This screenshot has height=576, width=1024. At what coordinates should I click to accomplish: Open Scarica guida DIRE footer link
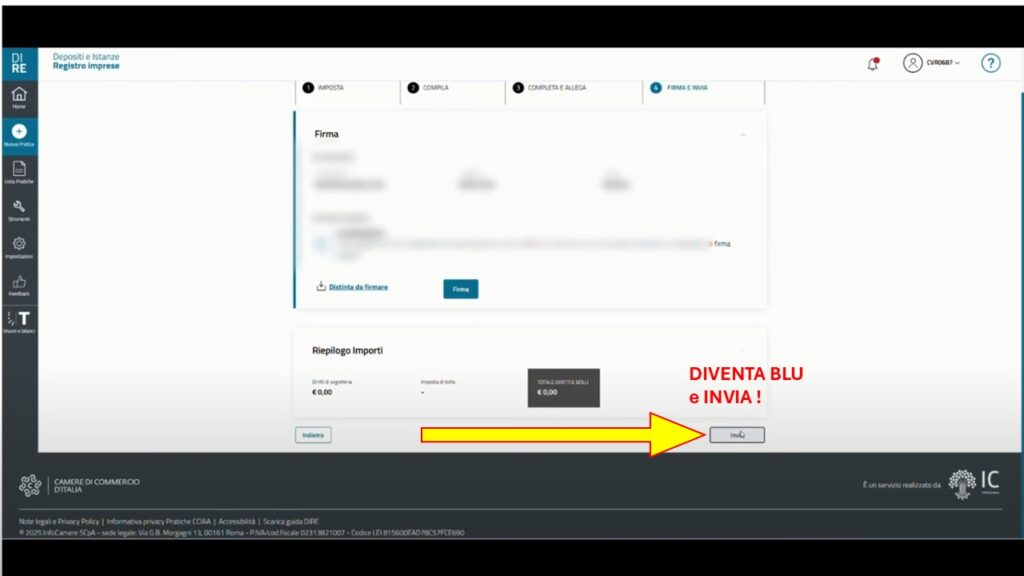(291, 522)
